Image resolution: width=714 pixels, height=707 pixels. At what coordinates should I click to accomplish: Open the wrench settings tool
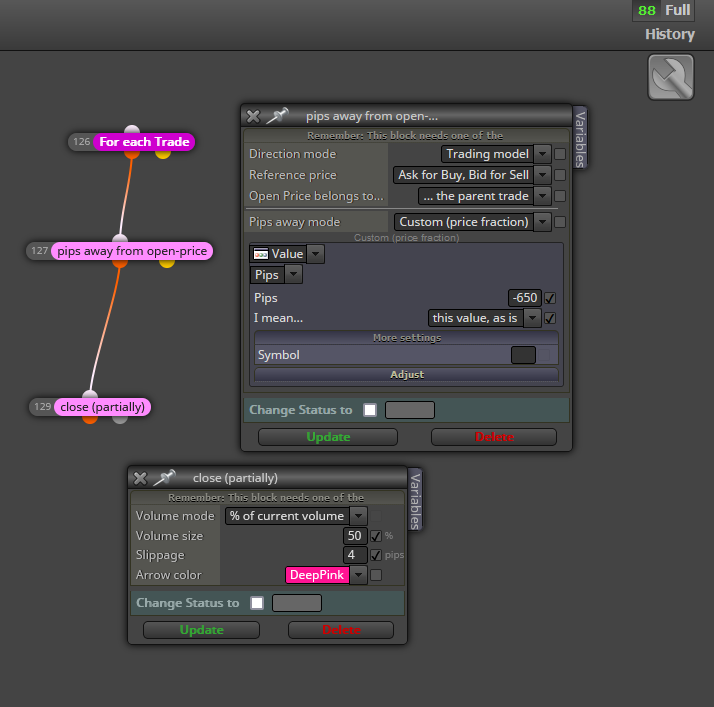point(671,77)
